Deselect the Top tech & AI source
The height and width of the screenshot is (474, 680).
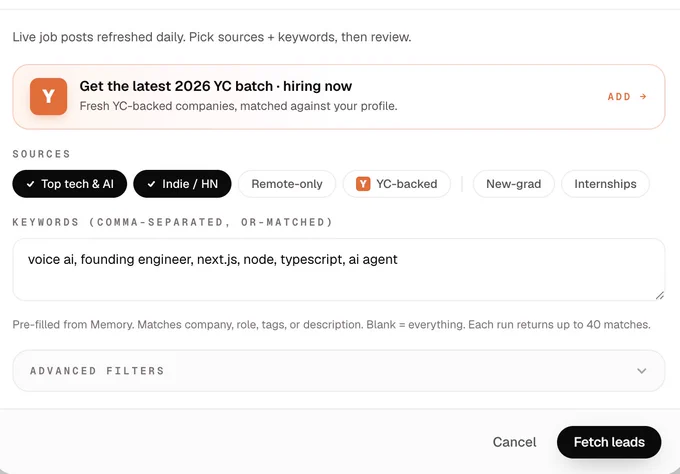coord(70,184)
